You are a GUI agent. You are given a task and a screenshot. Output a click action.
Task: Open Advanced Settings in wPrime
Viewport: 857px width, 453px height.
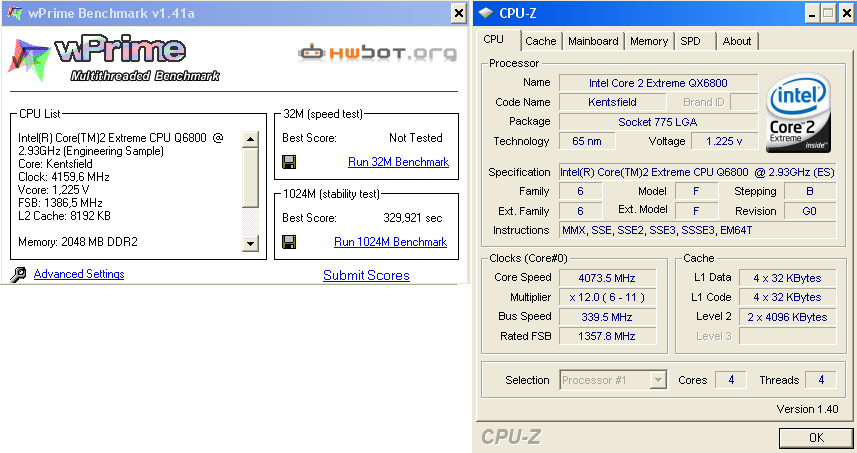click(x=79, y=274)
